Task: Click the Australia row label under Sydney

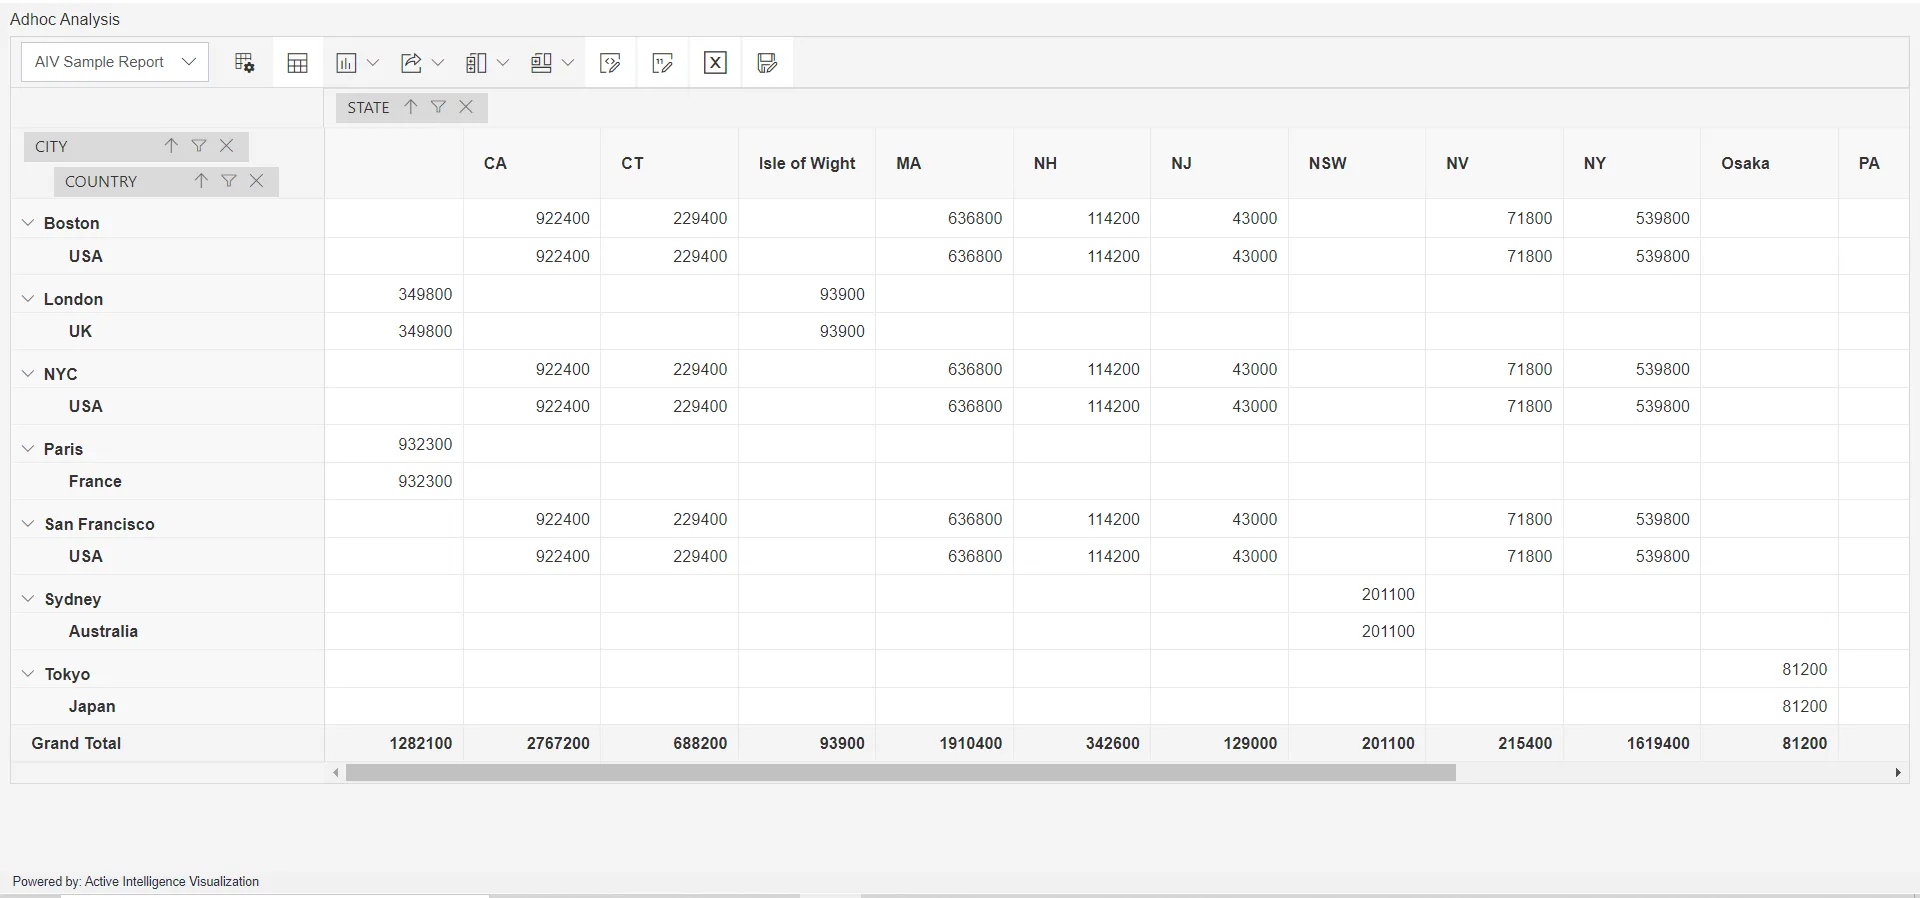Action: coord(103,631)
